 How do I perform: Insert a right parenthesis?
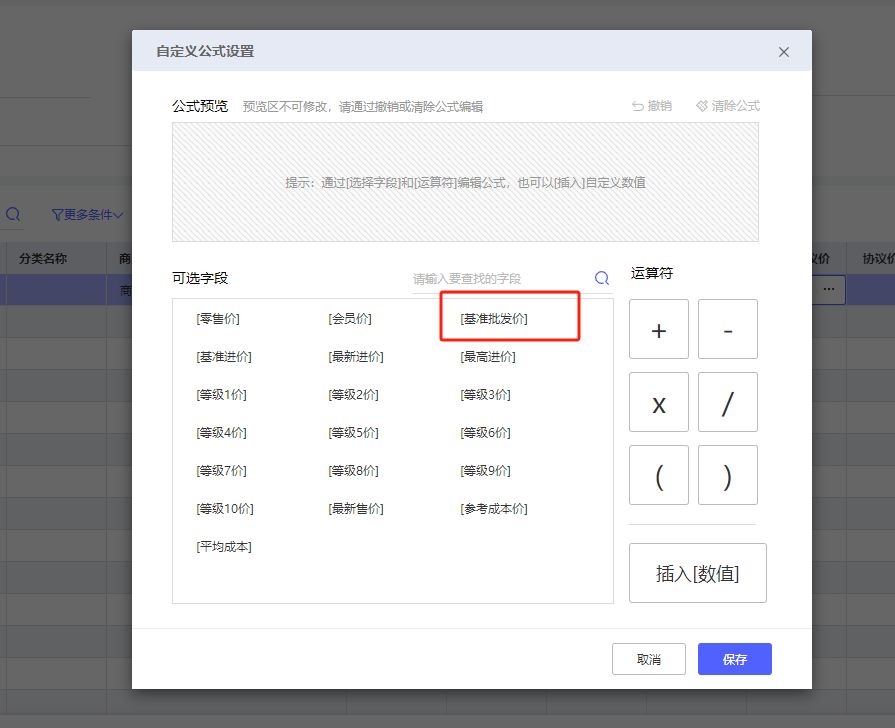727,475
